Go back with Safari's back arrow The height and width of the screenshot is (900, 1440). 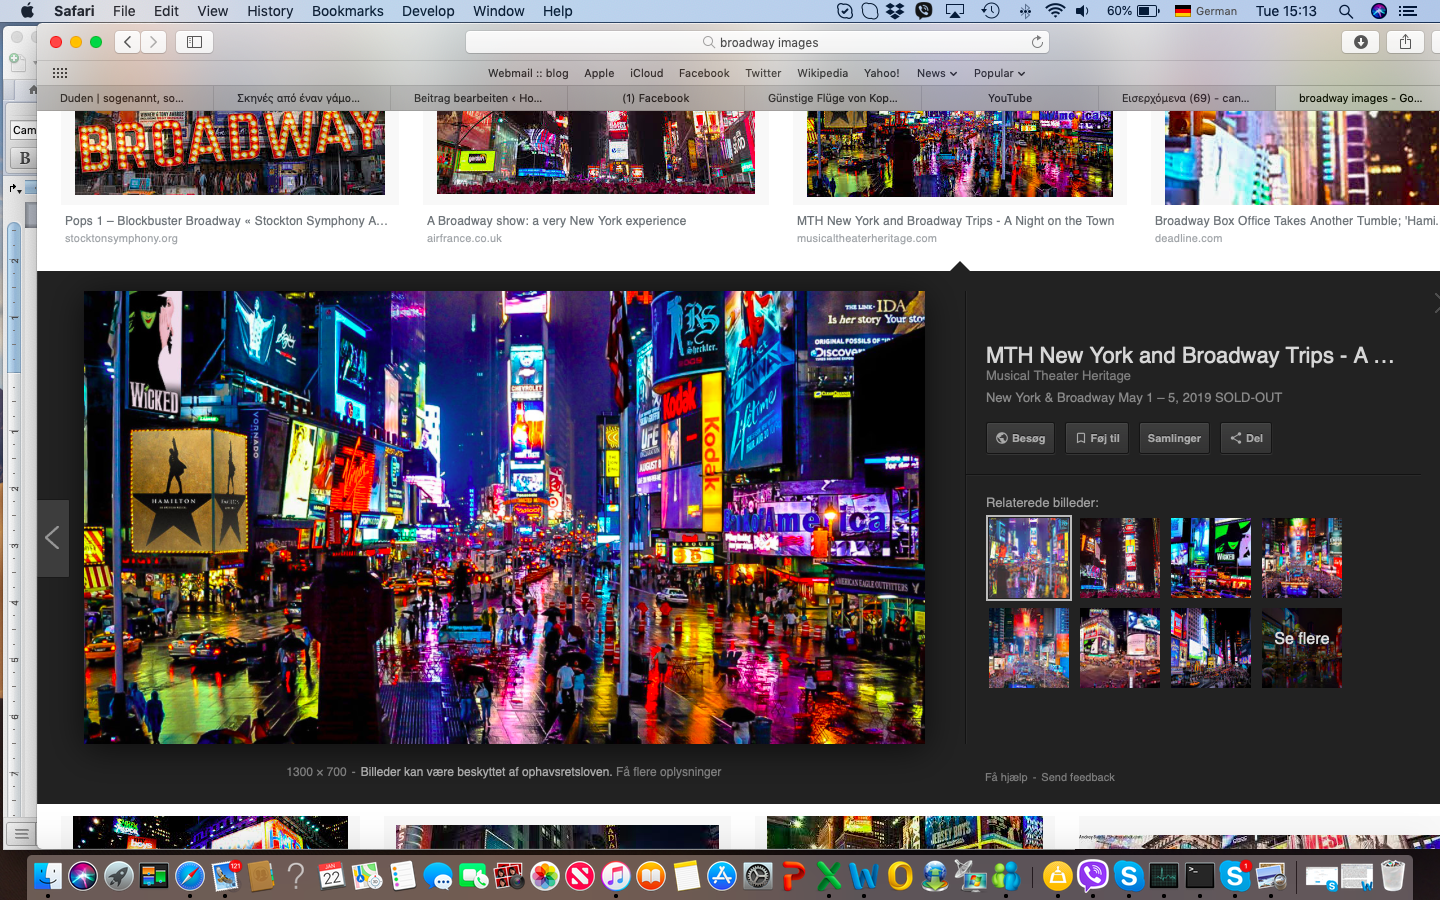(128, 42)
